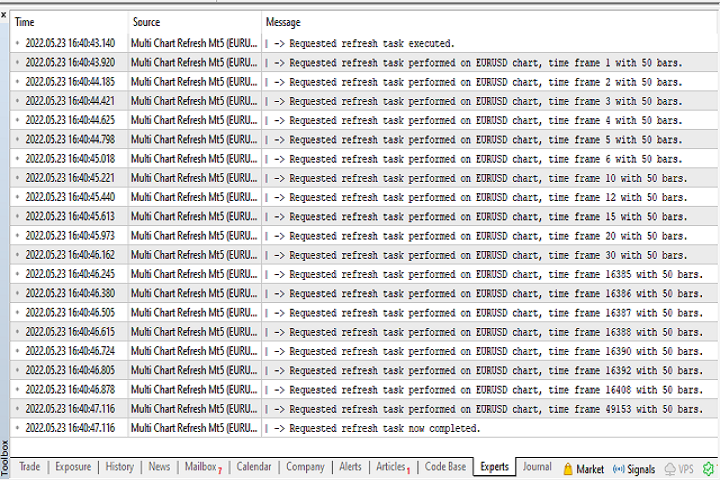
Task: Select log entry for time frame 16390
Action: 365,351
